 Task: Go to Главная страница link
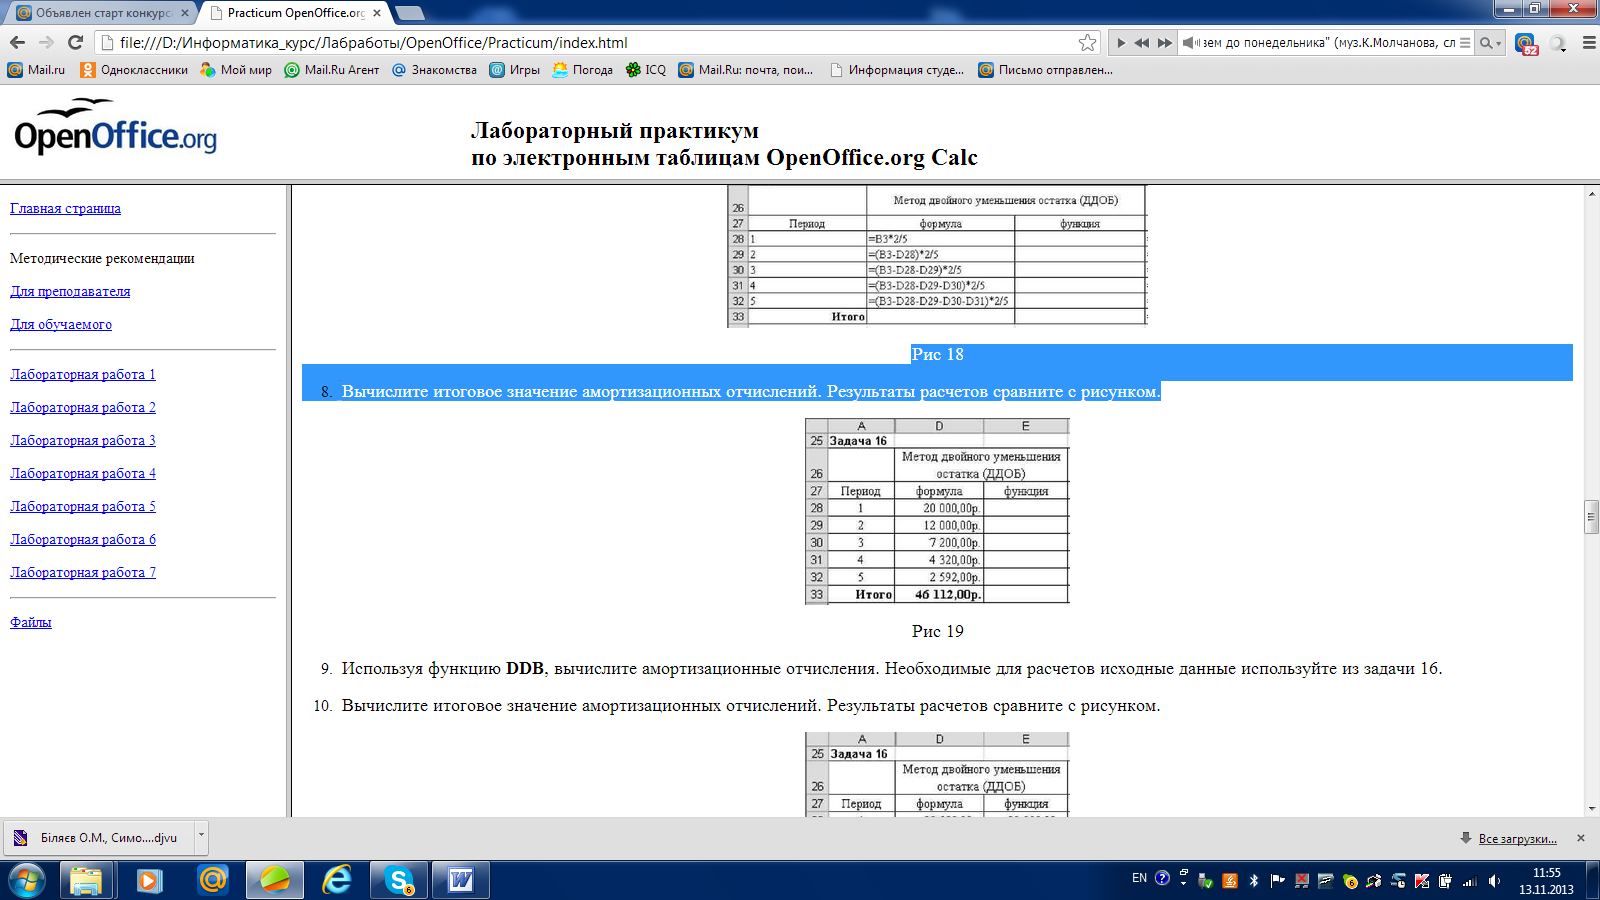click(65, 208)
